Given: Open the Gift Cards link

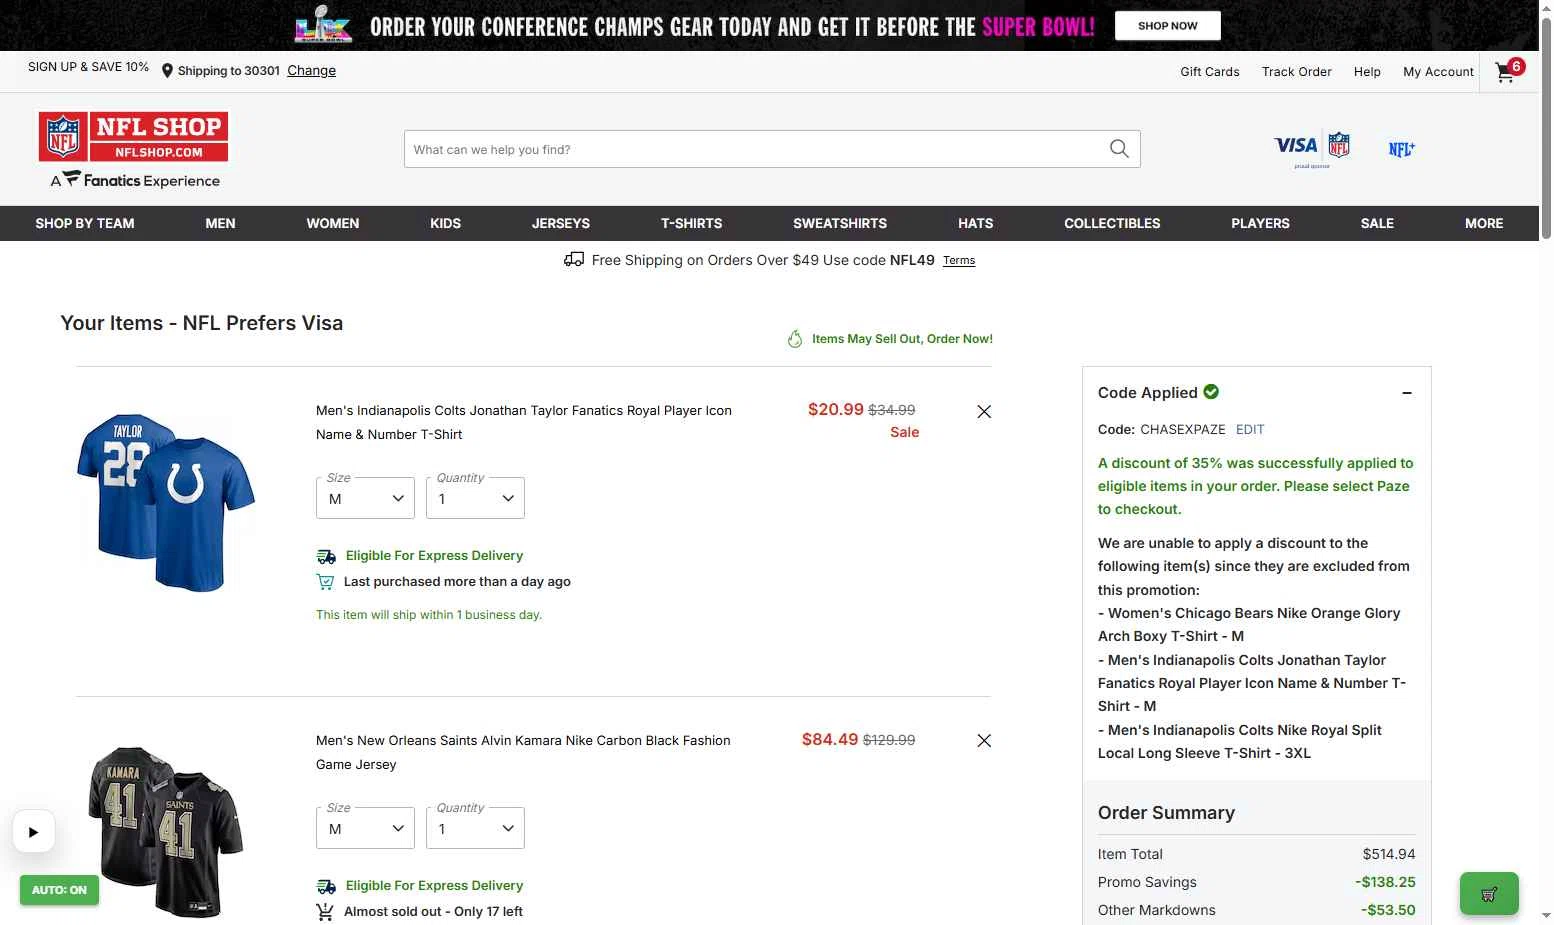Looking at the screenshot, I should pyautogui.click(x=1209, y=72).
